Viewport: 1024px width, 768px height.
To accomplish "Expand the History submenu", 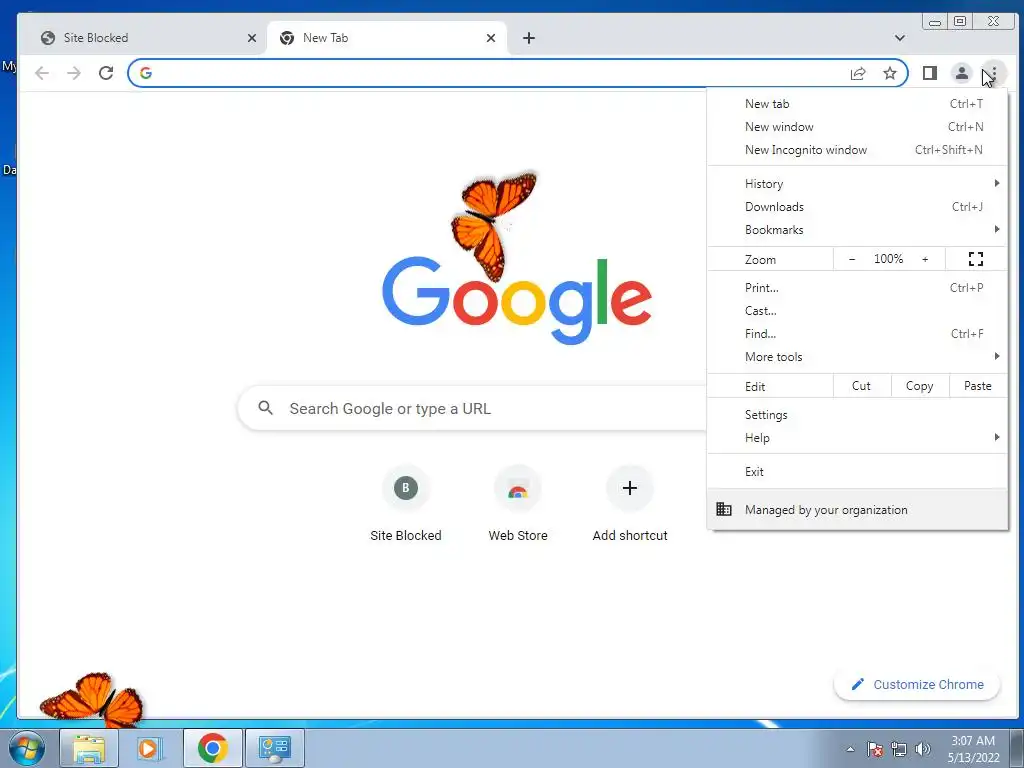I will point(857,184).
